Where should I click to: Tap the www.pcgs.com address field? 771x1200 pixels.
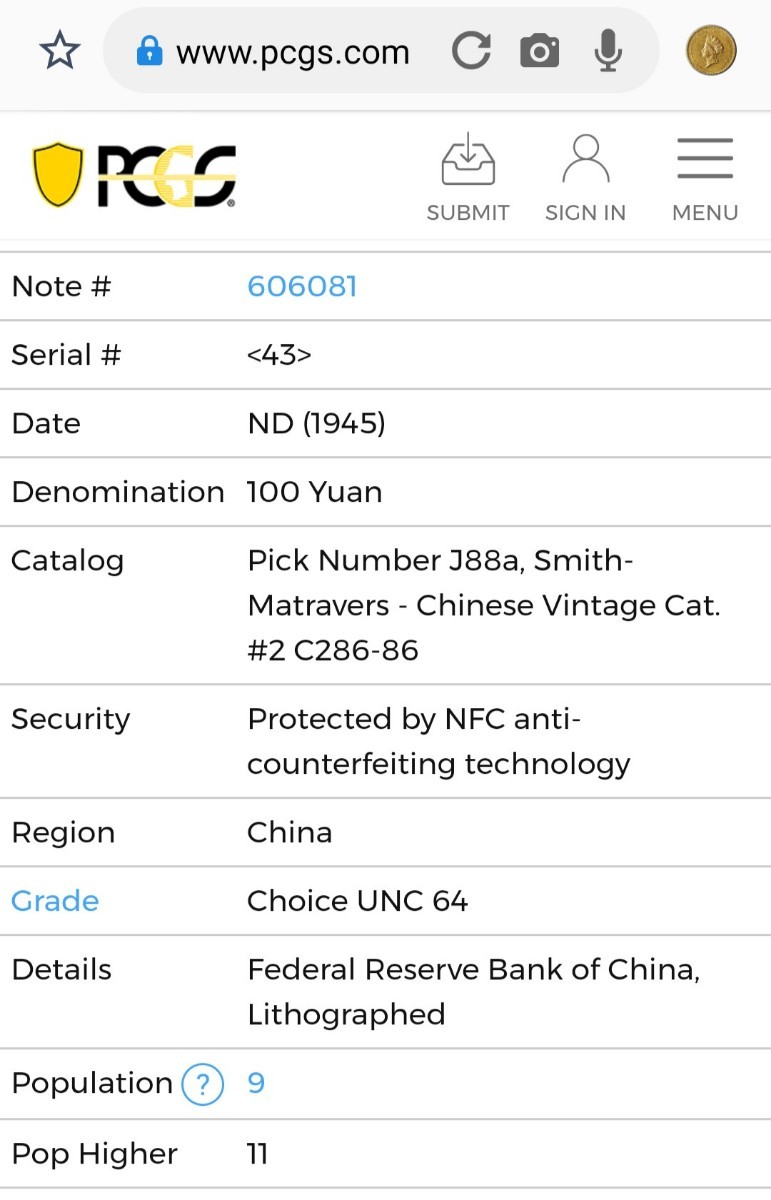293,52
